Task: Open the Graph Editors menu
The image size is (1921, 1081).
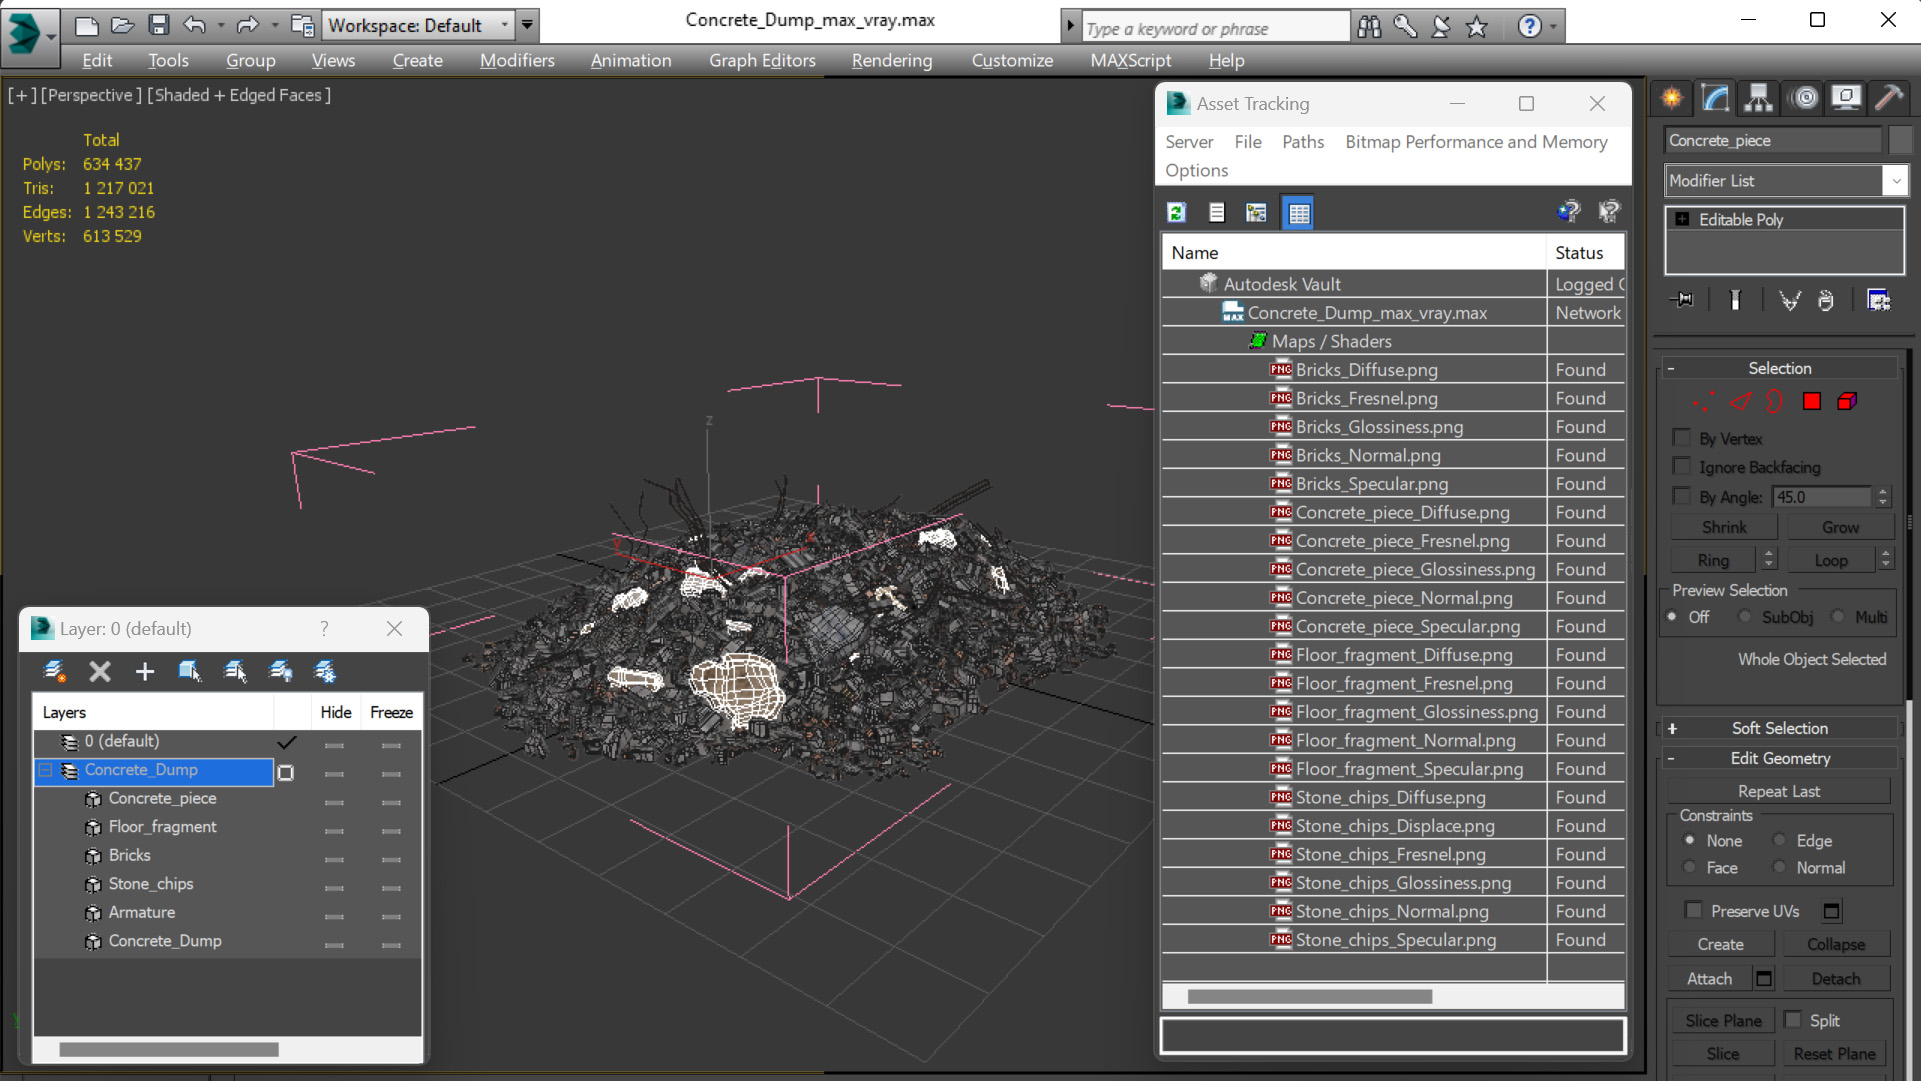Action: pyautogui.click(x=762, y=60)
